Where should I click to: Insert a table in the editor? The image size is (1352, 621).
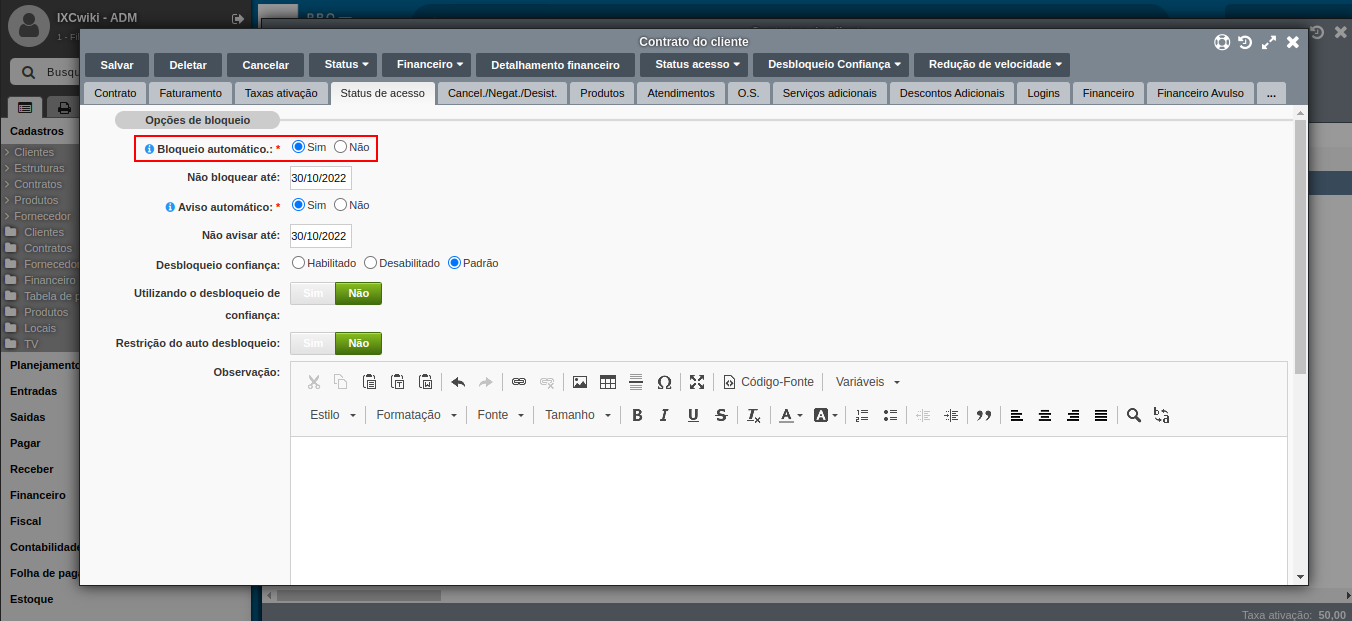pyautogui.click(x=608, y=382)
